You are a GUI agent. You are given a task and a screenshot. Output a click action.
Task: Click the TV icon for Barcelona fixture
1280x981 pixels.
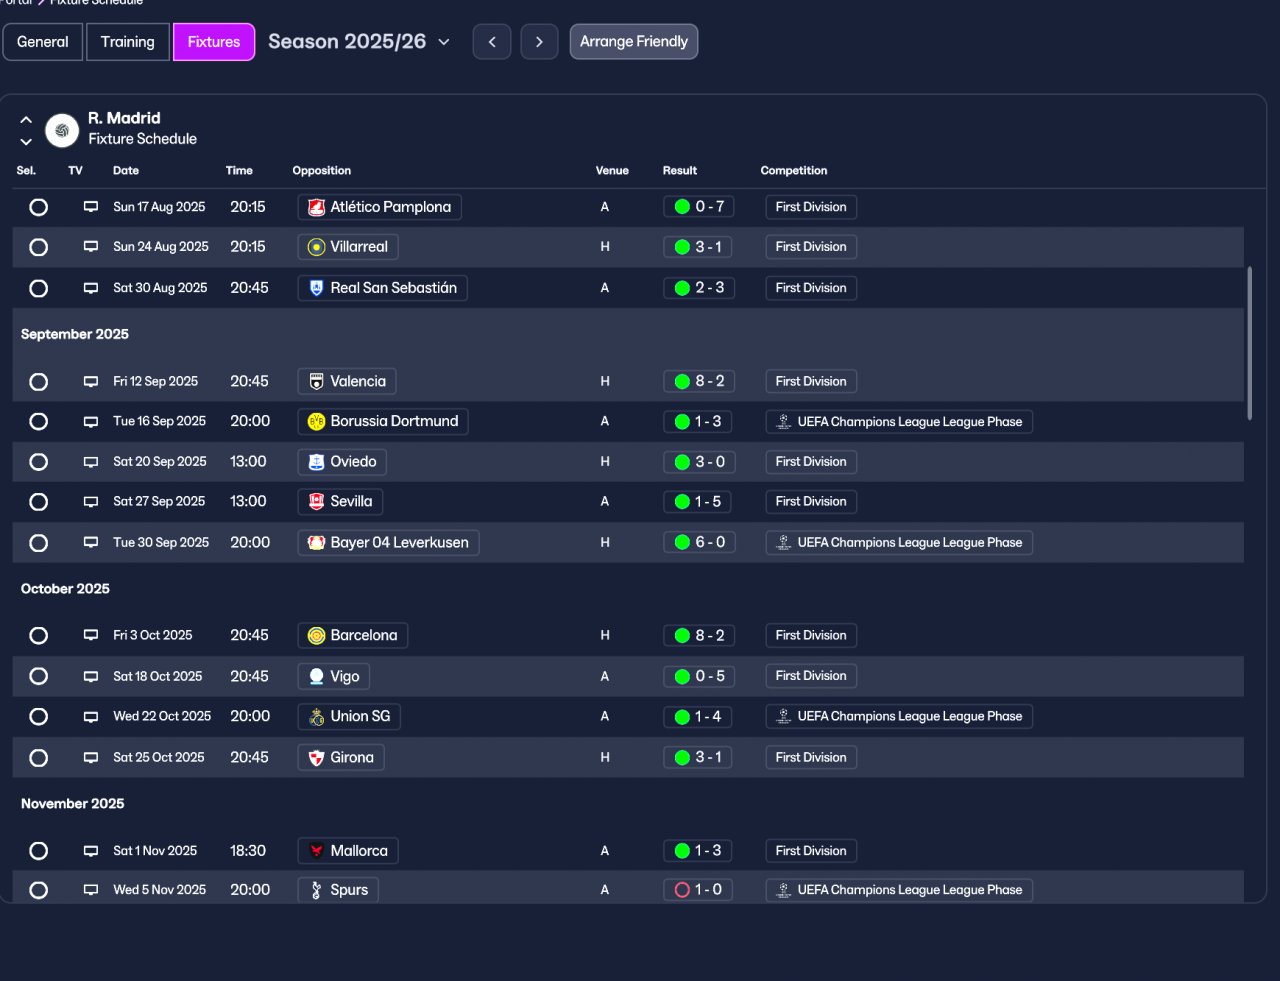(91, 635)
